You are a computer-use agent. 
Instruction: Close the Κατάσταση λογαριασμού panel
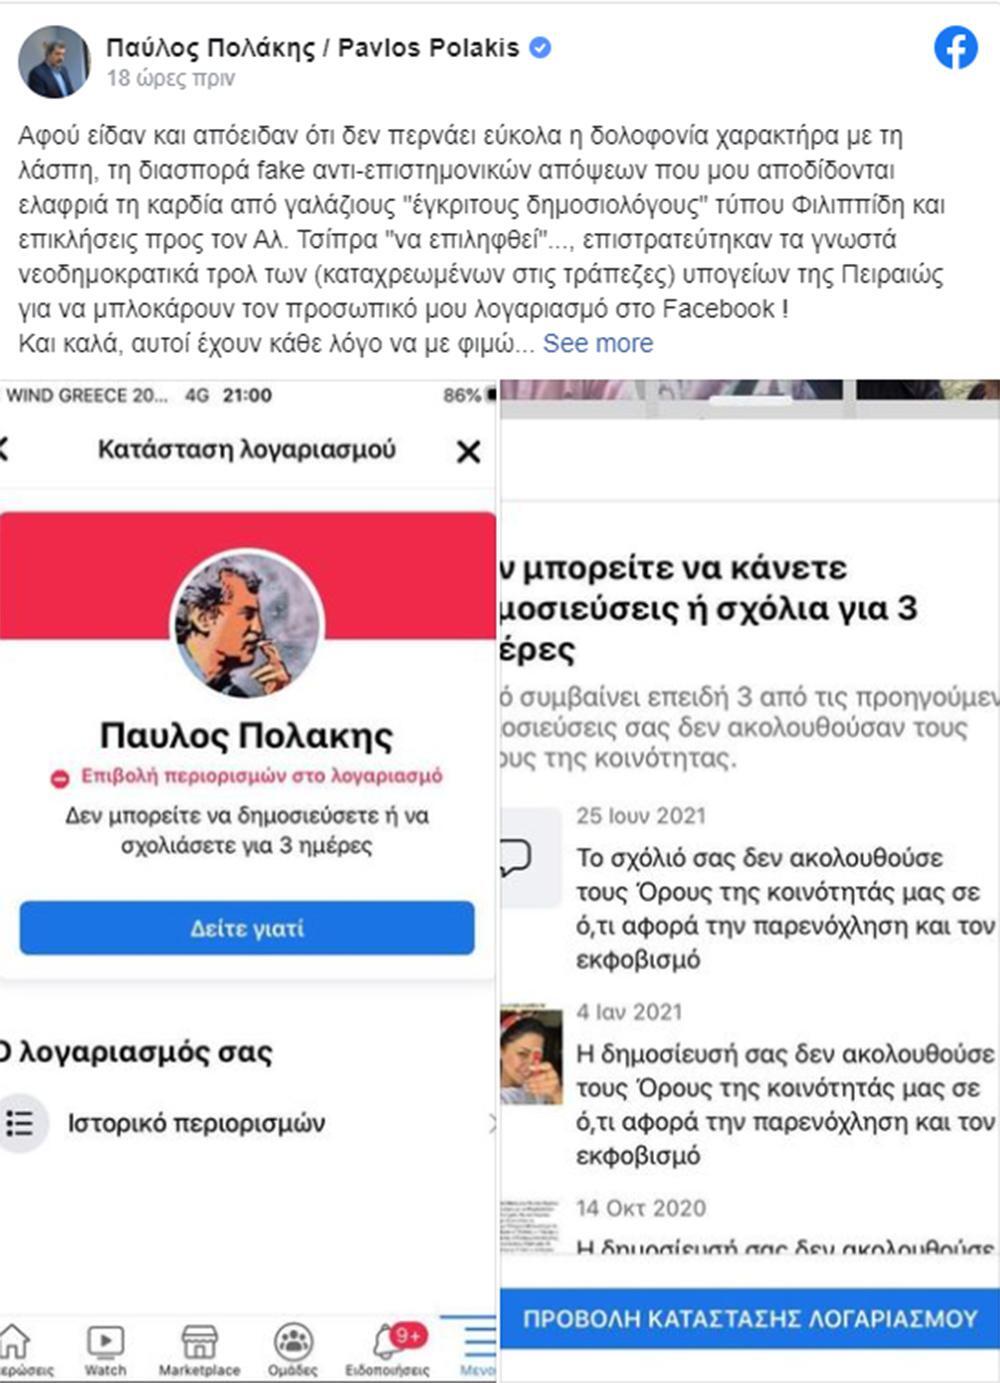(x=468, y=452)
